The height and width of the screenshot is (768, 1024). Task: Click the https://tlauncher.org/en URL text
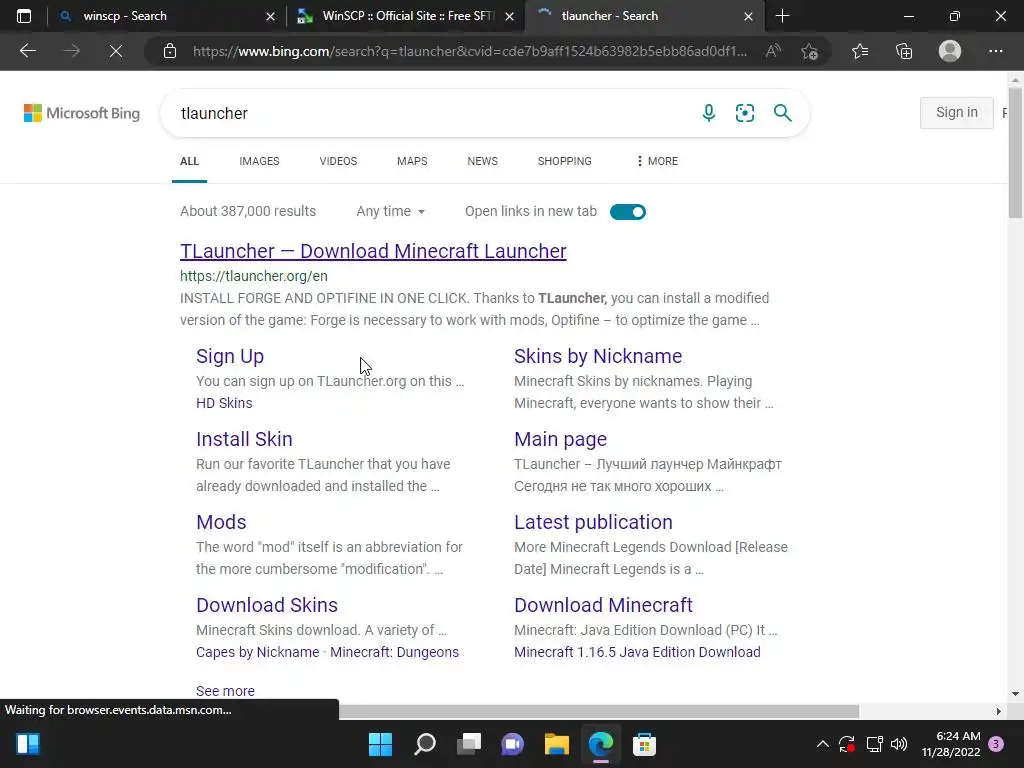[x=254, y=276]
